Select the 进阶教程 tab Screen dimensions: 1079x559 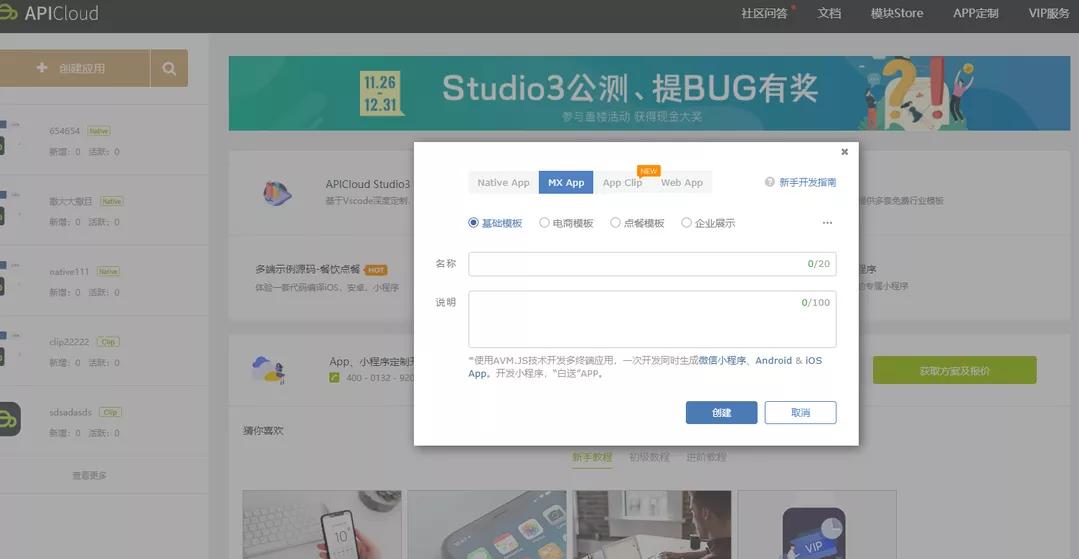tap(706, 456)
